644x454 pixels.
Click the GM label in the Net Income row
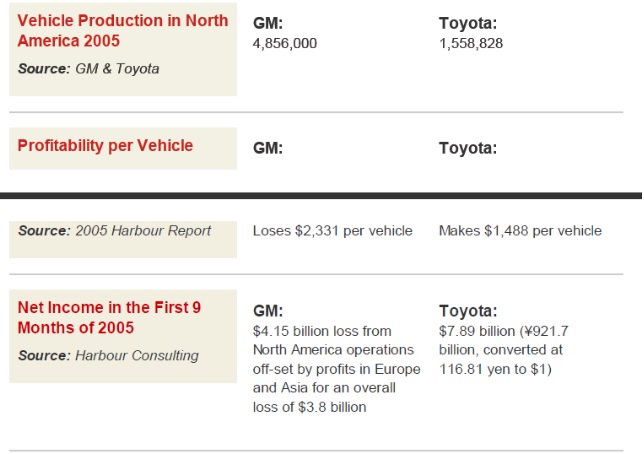[x=268, y=310]
